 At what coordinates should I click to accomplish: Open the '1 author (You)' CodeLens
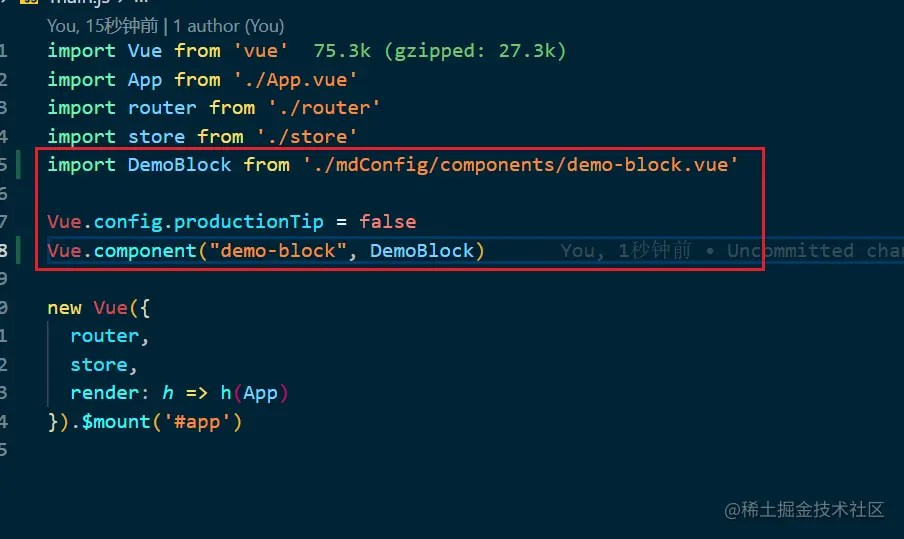tap(229, 26)
